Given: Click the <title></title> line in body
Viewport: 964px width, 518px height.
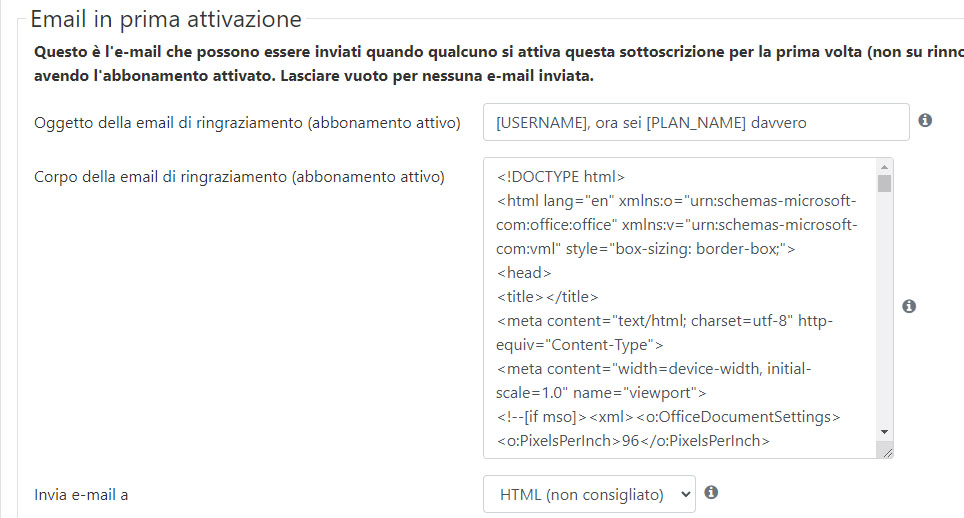Looking at the screenshot, I should [x=547, y=297].
